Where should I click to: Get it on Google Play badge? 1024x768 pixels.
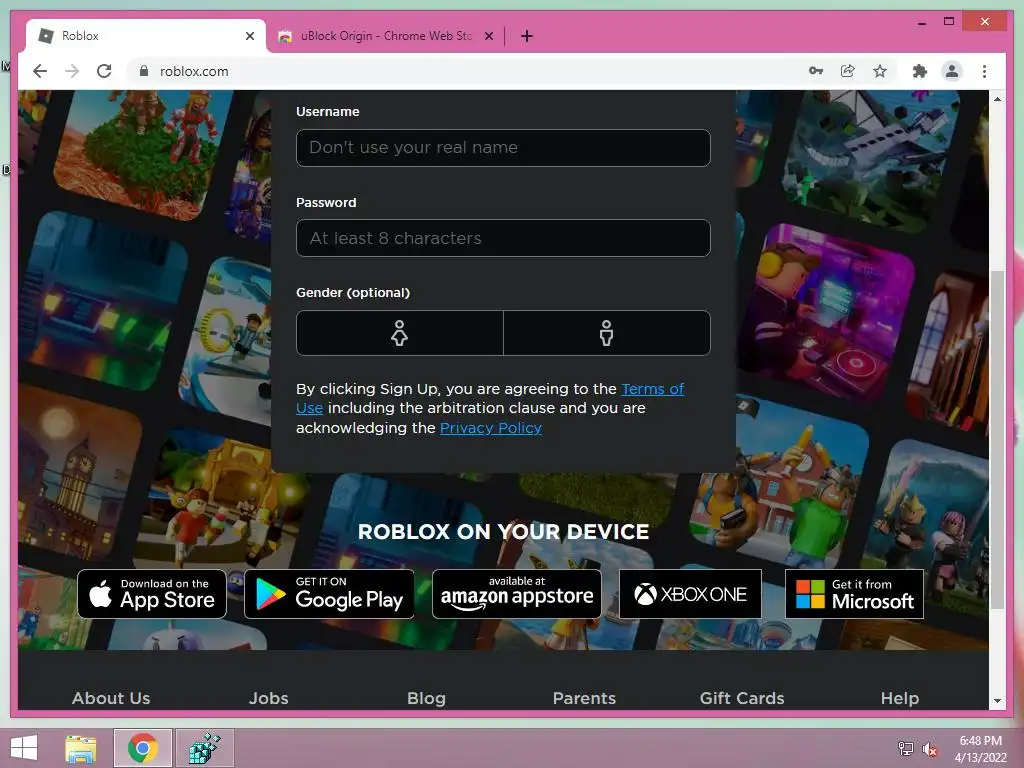click(329, 594)
